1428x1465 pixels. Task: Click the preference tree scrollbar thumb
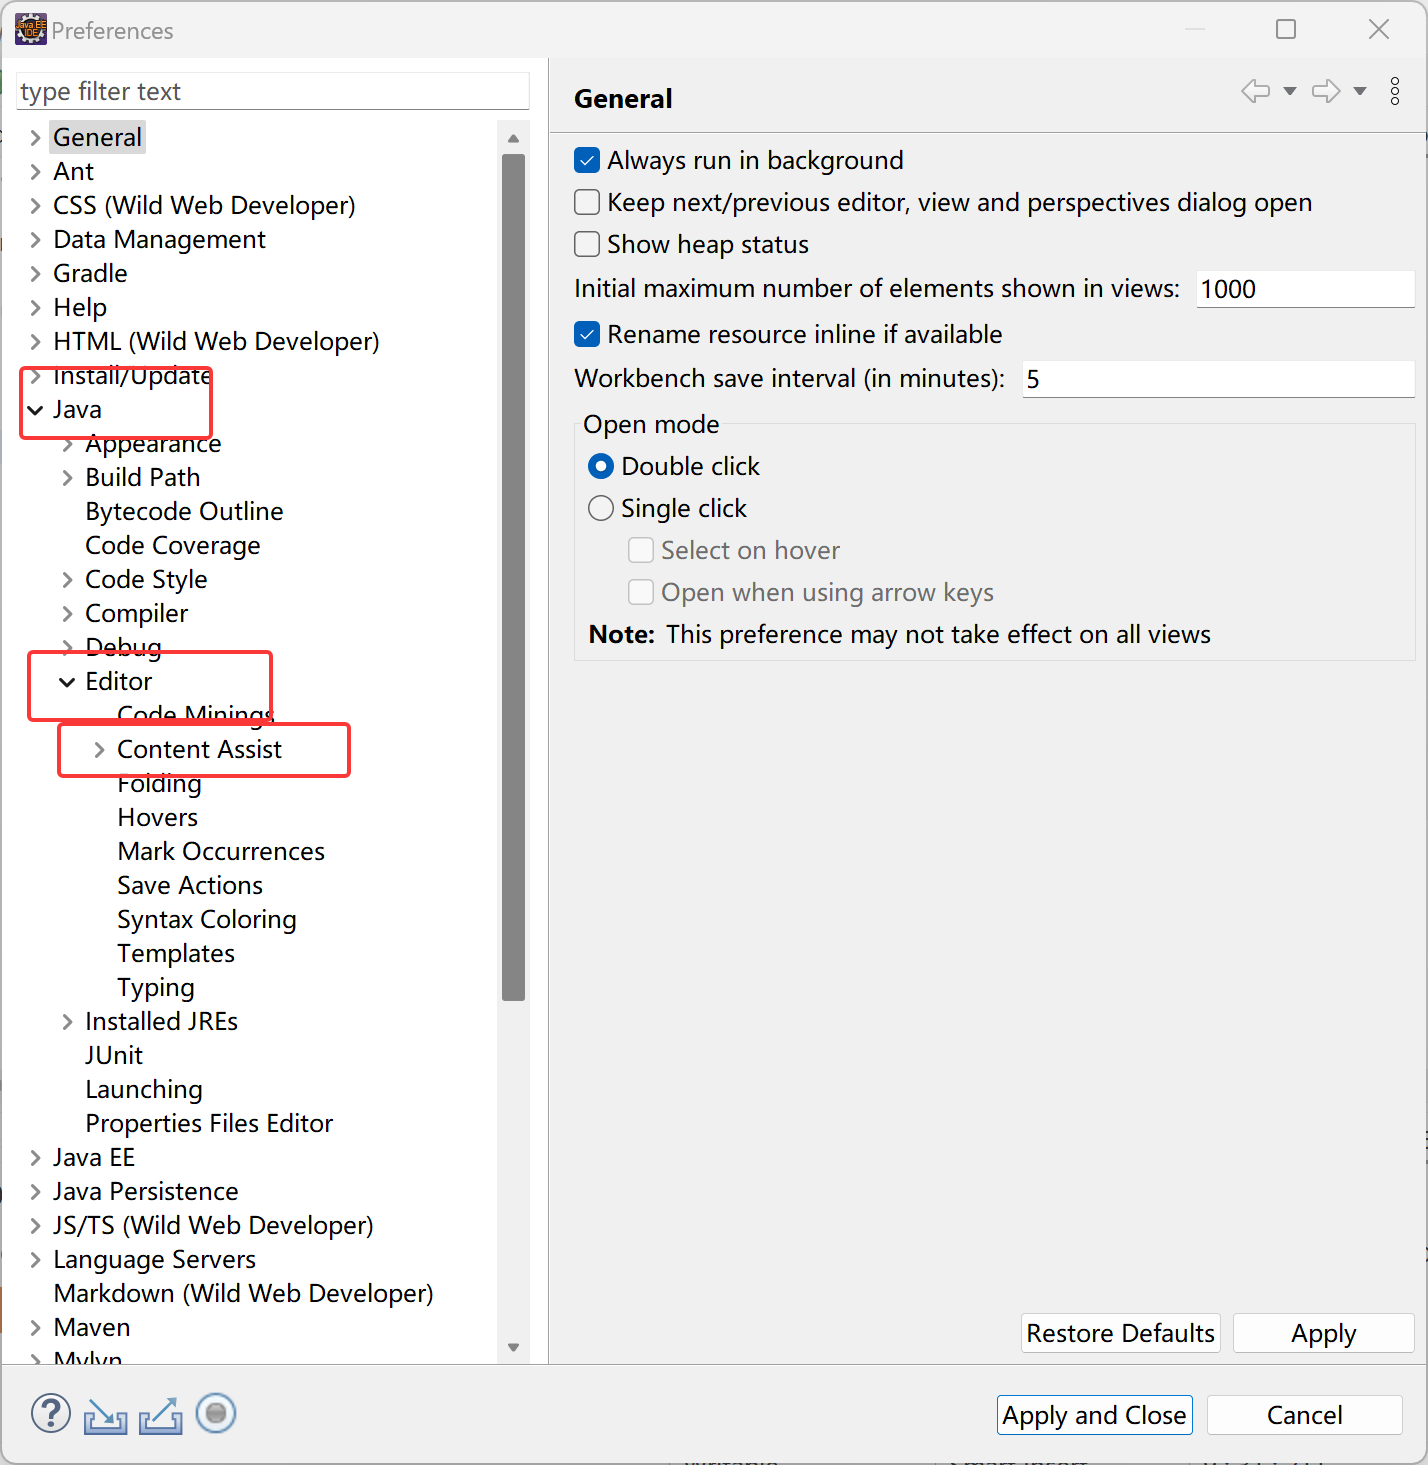(x=513, y=577)
